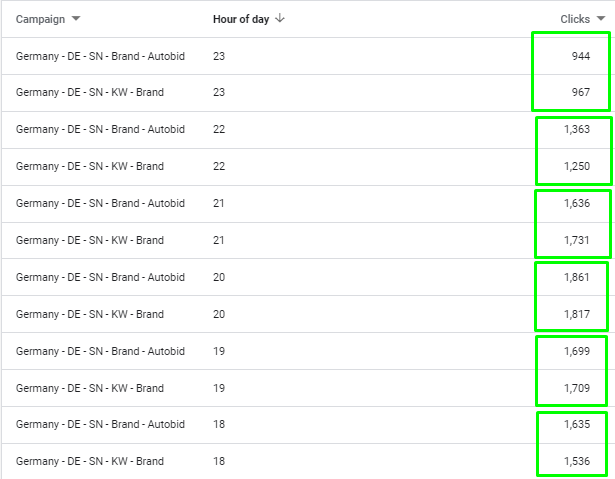Open the Autobid campaign in the hour 20 row
The width and height of the screenshot is (615, 479).
pos(100,277)
